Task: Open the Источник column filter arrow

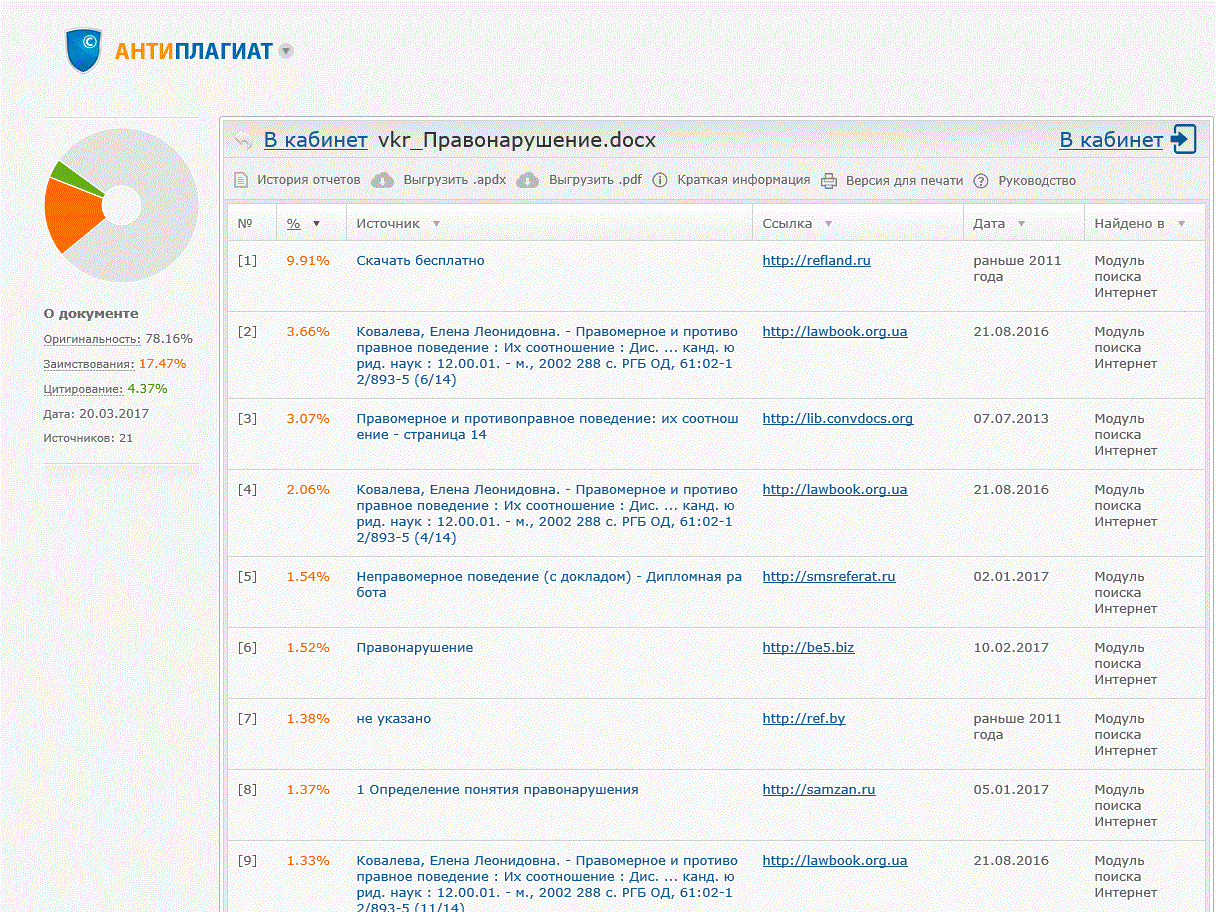Action: [x=436, y=224]
